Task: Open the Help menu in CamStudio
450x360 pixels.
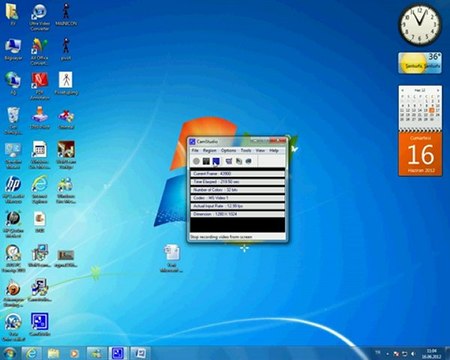Action: [274, 151]
